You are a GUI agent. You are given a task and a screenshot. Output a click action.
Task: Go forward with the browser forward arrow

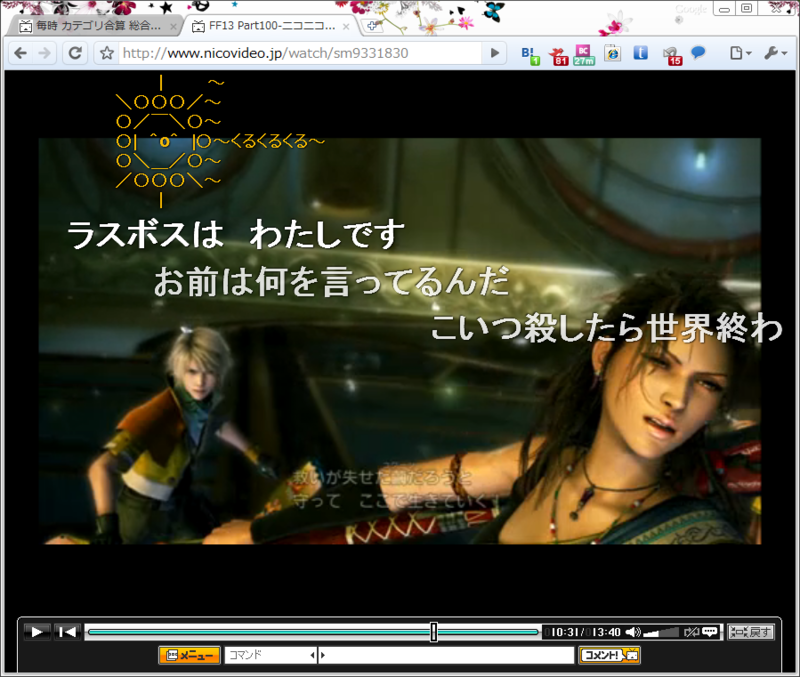[45, 53]
